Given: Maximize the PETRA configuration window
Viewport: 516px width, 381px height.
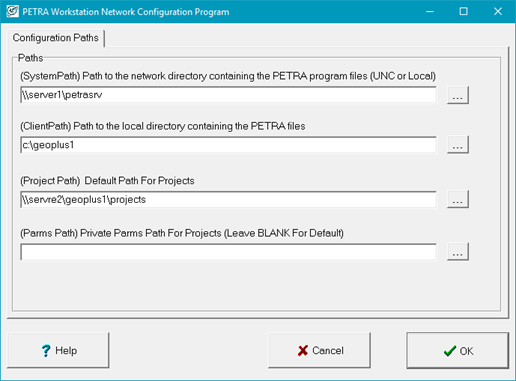Looking at the screenshot, I should 463,12.
